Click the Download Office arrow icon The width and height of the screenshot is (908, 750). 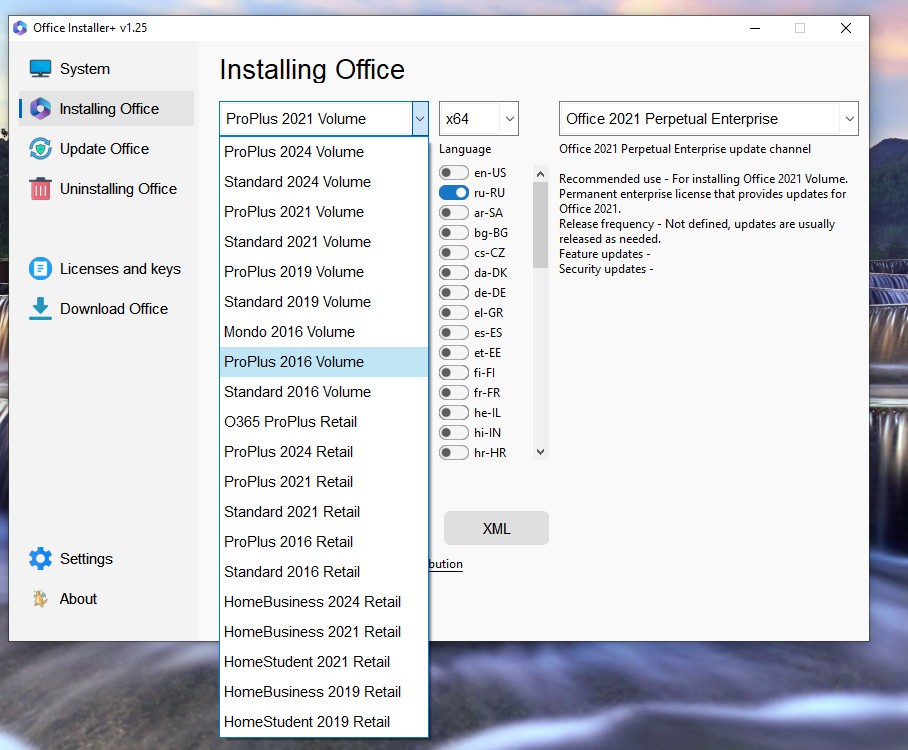pyautogui.click(x=41, y=309)
